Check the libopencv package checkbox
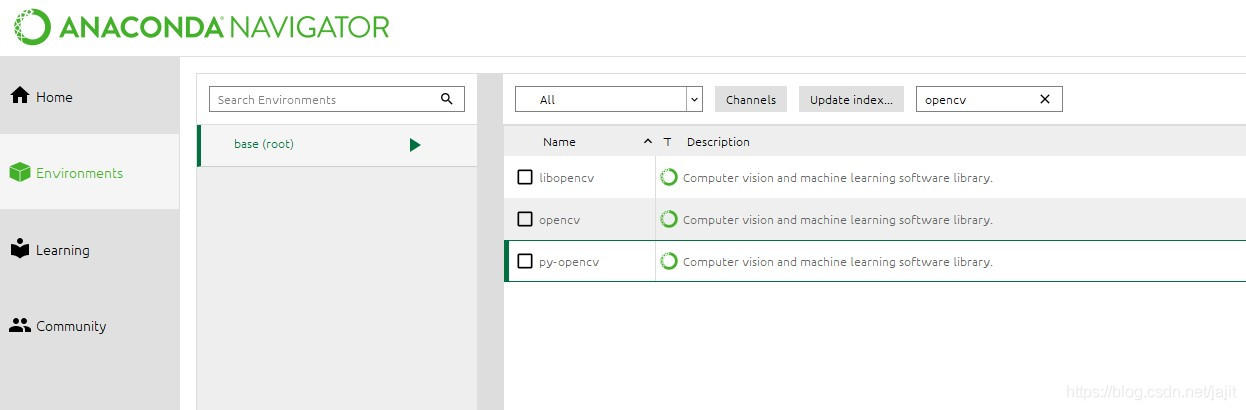 coord(525,177)
